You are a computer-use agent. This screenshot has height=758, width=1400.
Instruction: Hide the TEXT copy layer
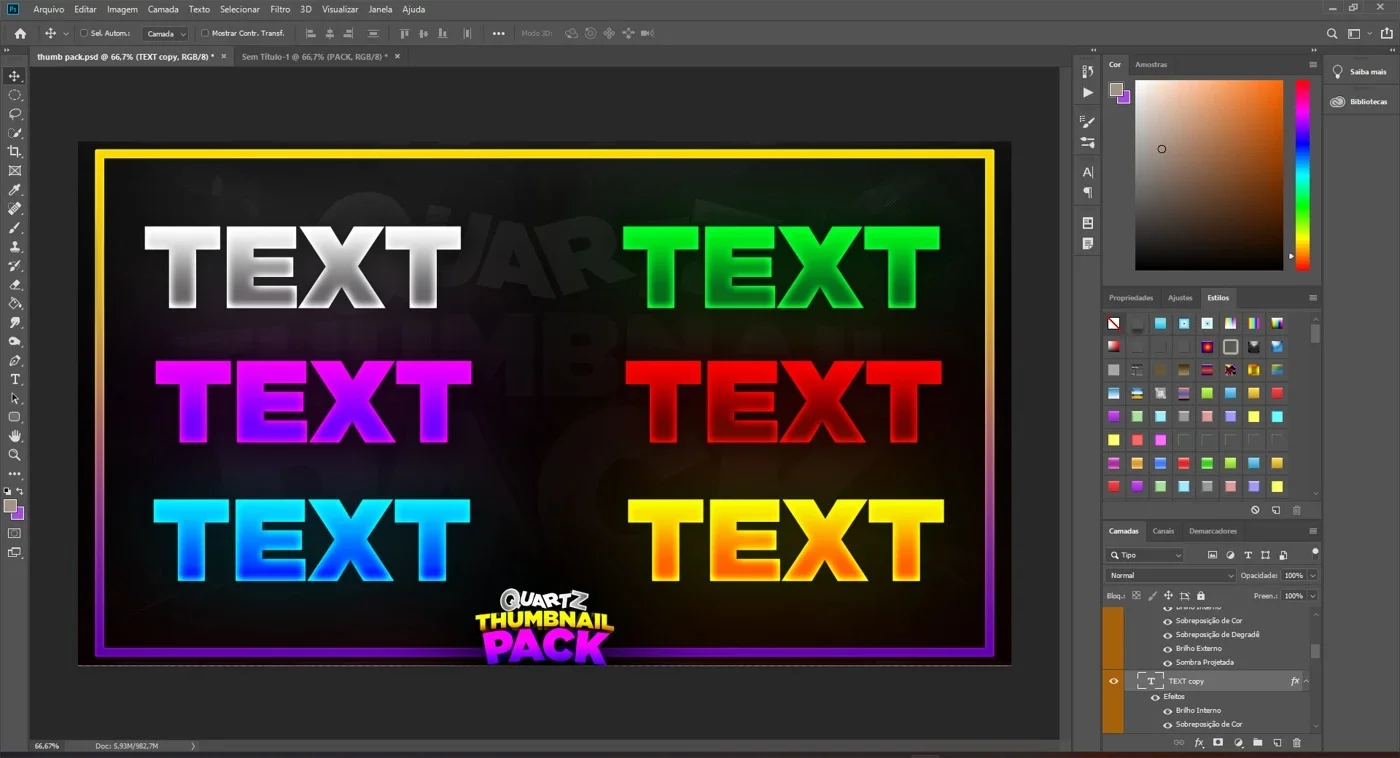1113,681
